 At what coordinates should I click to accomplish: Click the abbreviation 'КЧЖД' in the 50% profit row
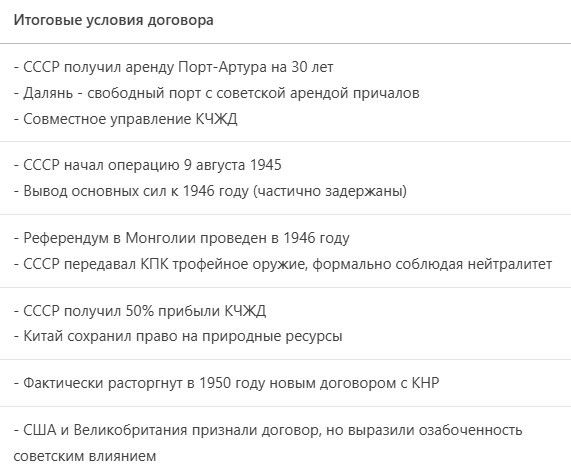(245, 311)
